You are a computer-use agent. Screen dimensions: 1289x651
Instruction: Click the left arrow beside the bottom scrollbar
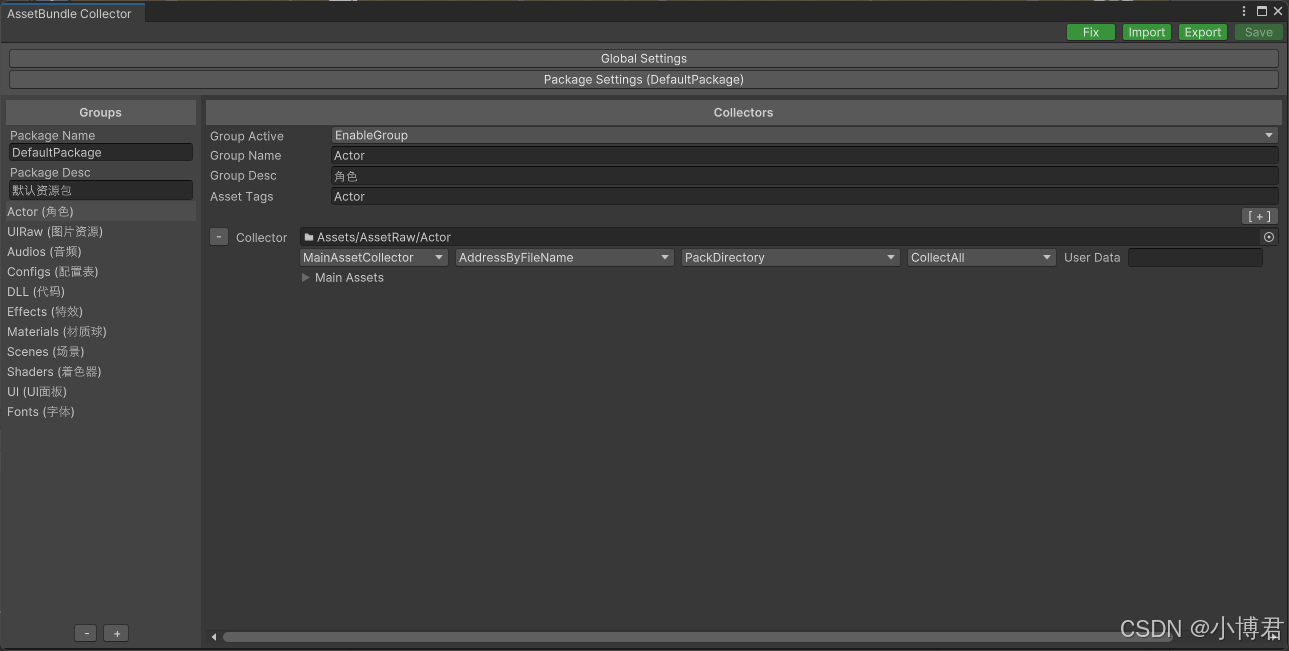(x=213, y=636)
